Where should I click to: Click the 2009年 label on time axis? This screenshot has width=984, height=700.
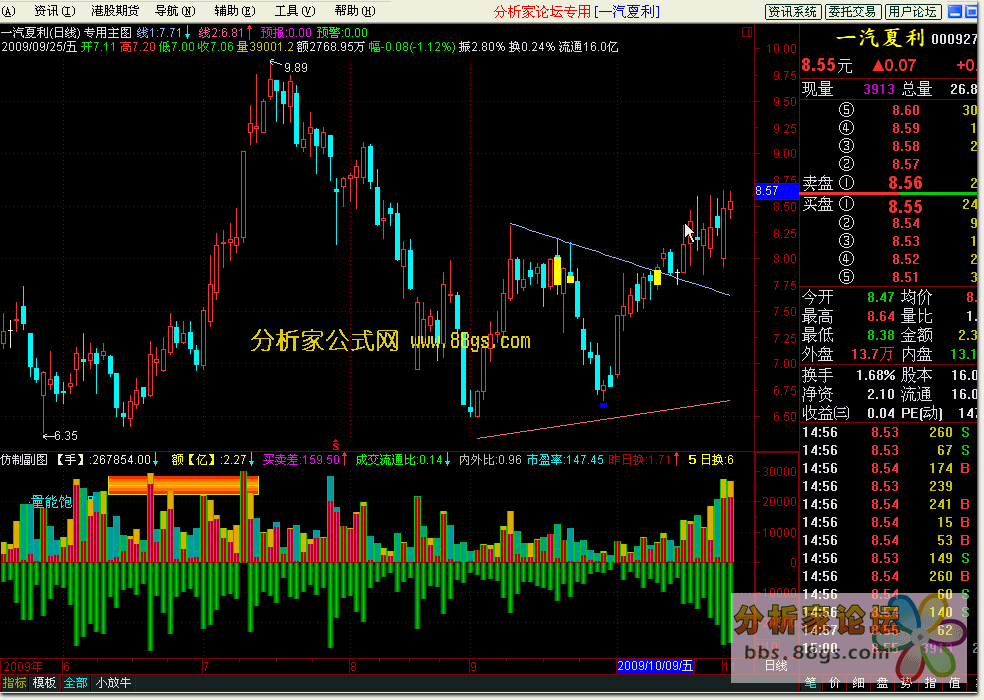pos(23,666)
